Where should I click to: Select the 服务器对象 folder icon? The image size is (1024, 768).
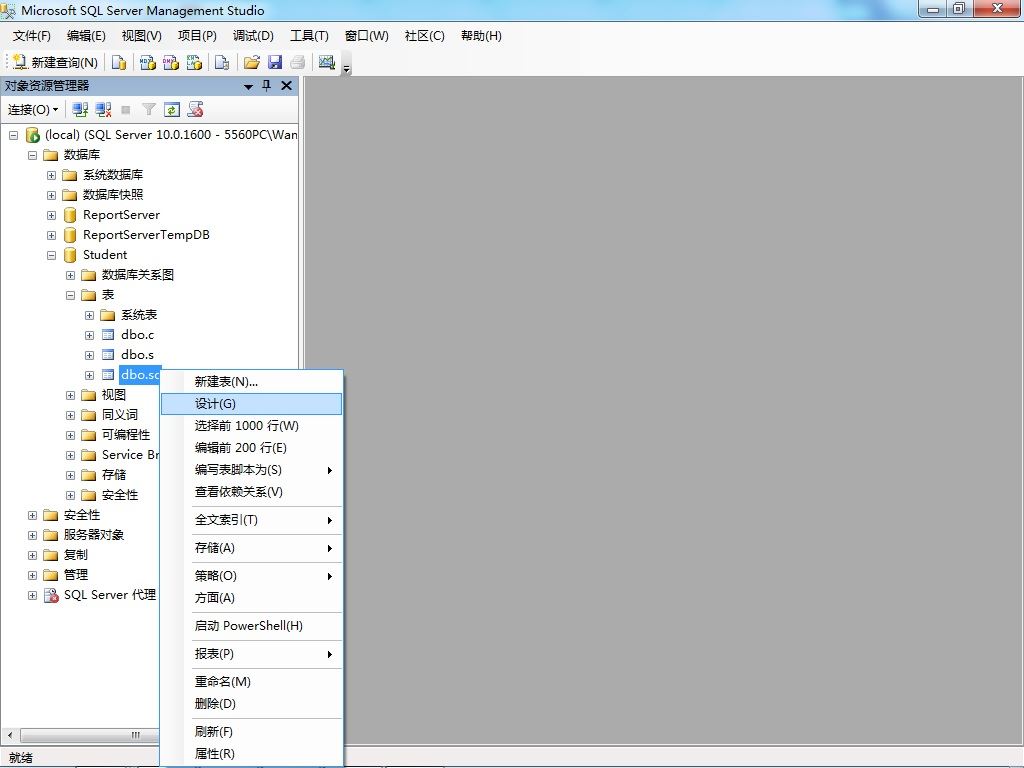(50, 535)
